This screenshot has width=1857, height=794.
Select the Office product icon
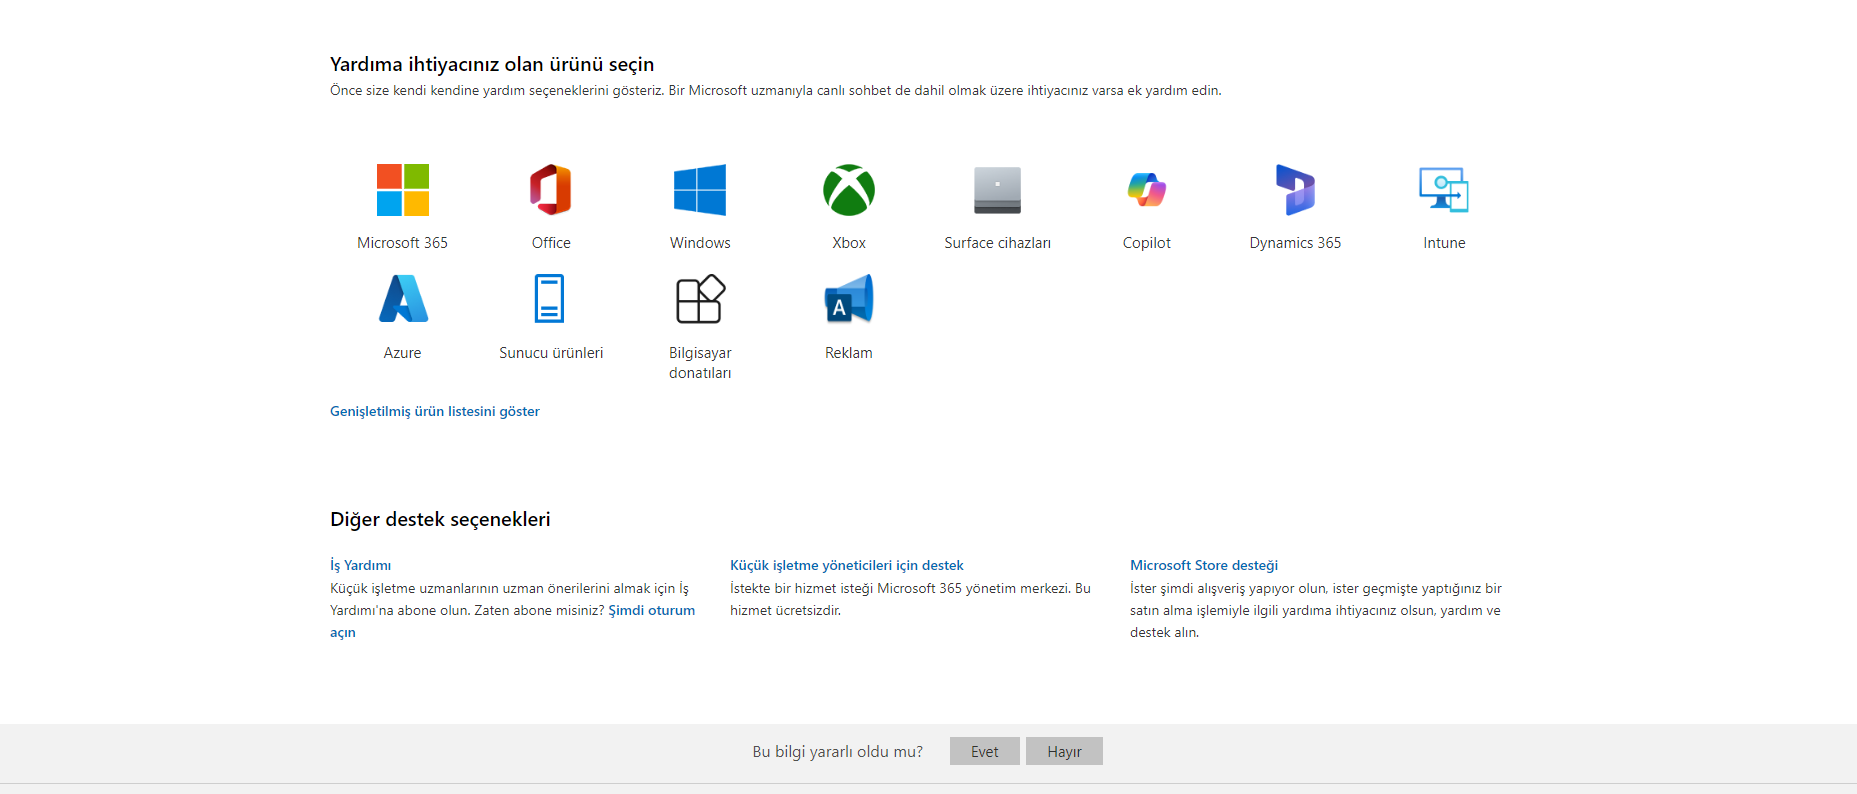pos(551,190)
